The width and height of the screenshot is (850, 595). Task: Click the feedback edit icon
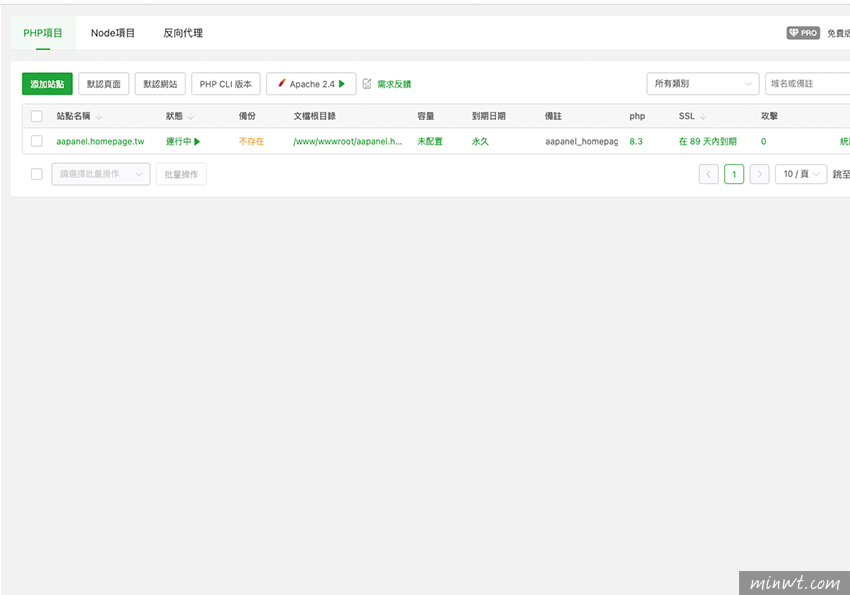(x=367, y=83)
